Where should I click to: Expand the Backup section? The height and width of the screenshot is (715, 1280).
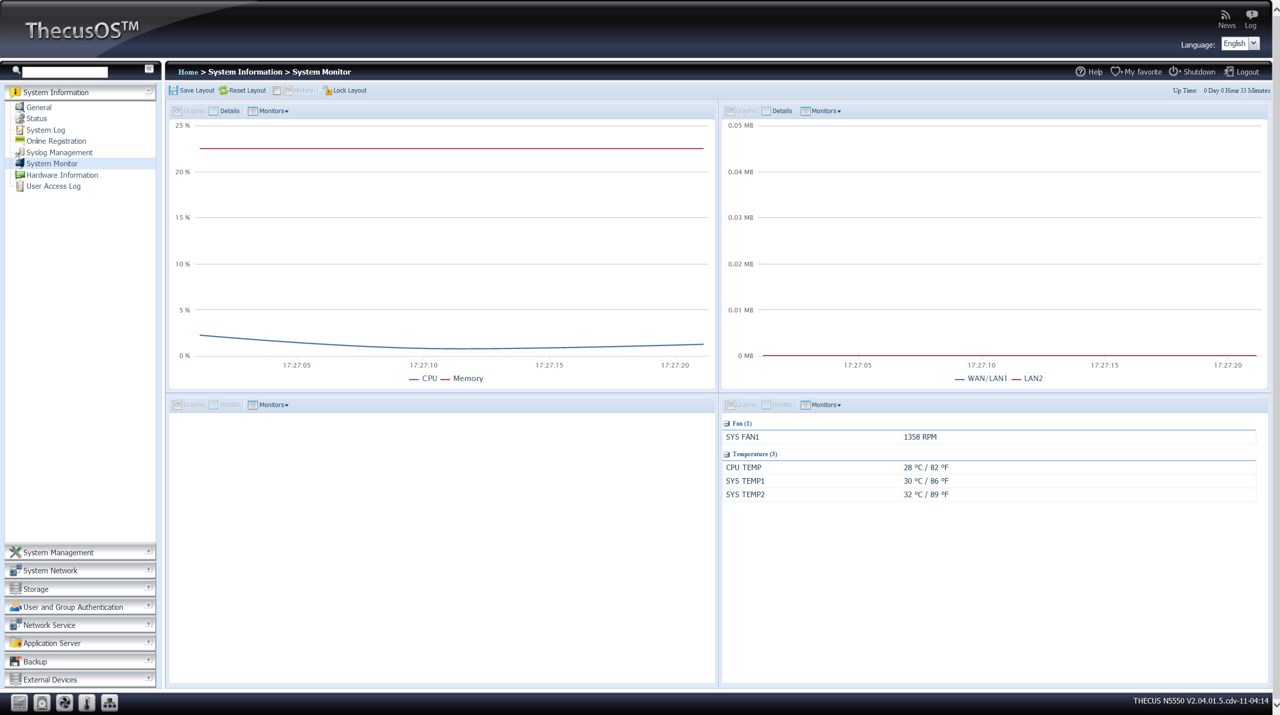tap(80, 661)
